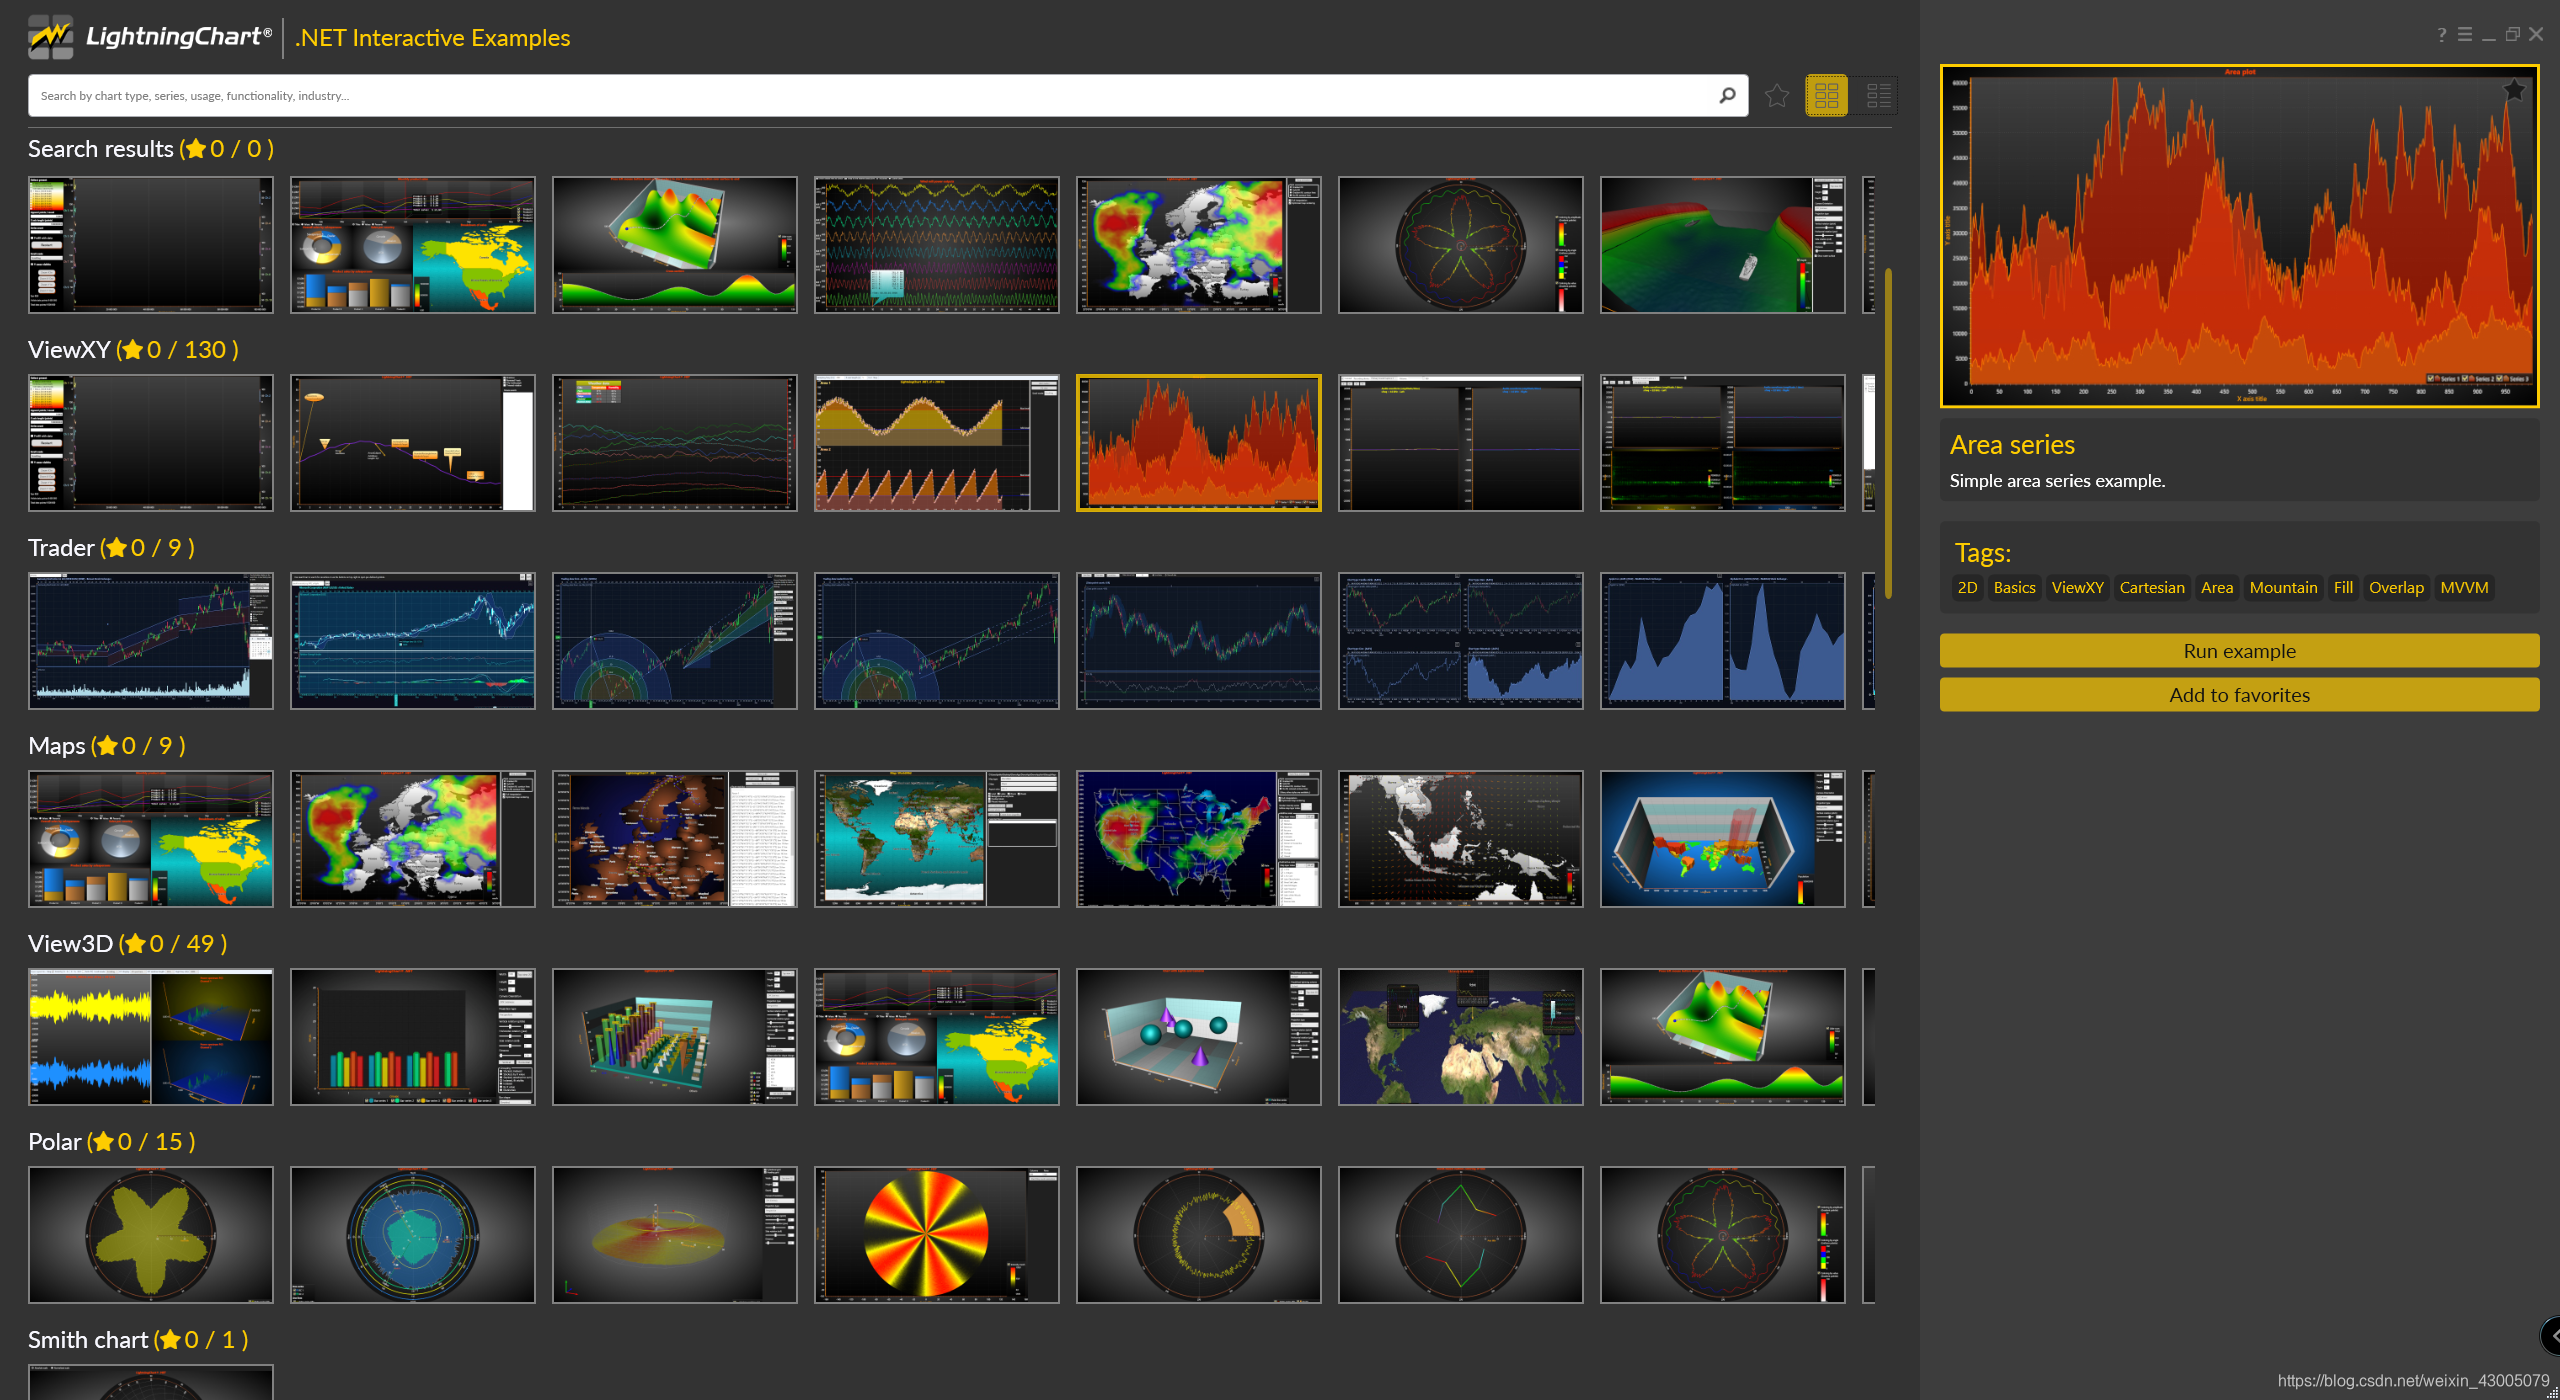Screen dimensions: 2560x1400
Task: Select the grayscale Southeast Asia map thumbnail
Action: [1461, 839]
